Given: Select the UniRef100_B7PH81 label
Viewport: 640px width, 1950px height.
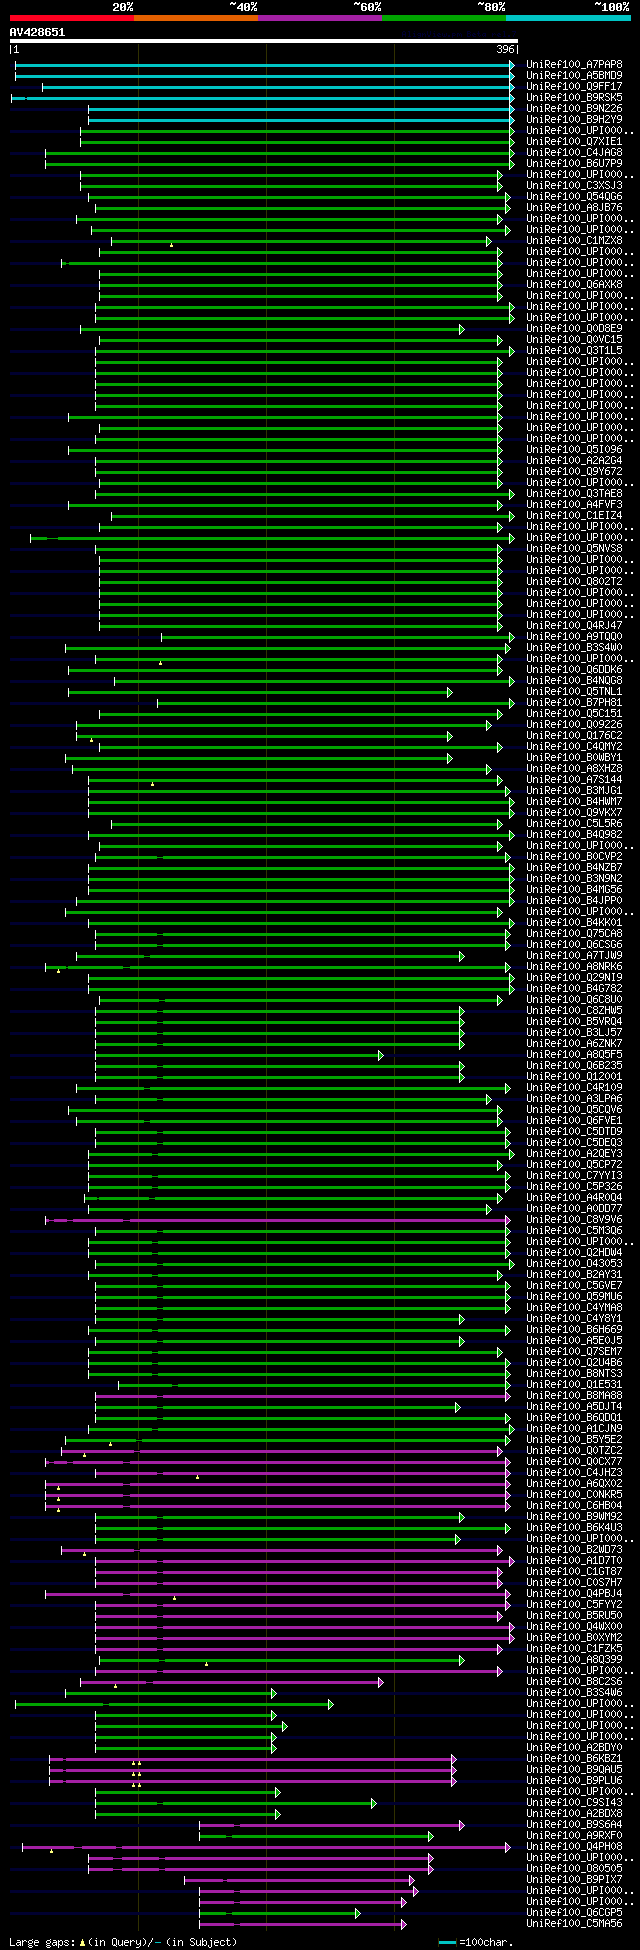Looking at the screenshot, I should [574, 703].
